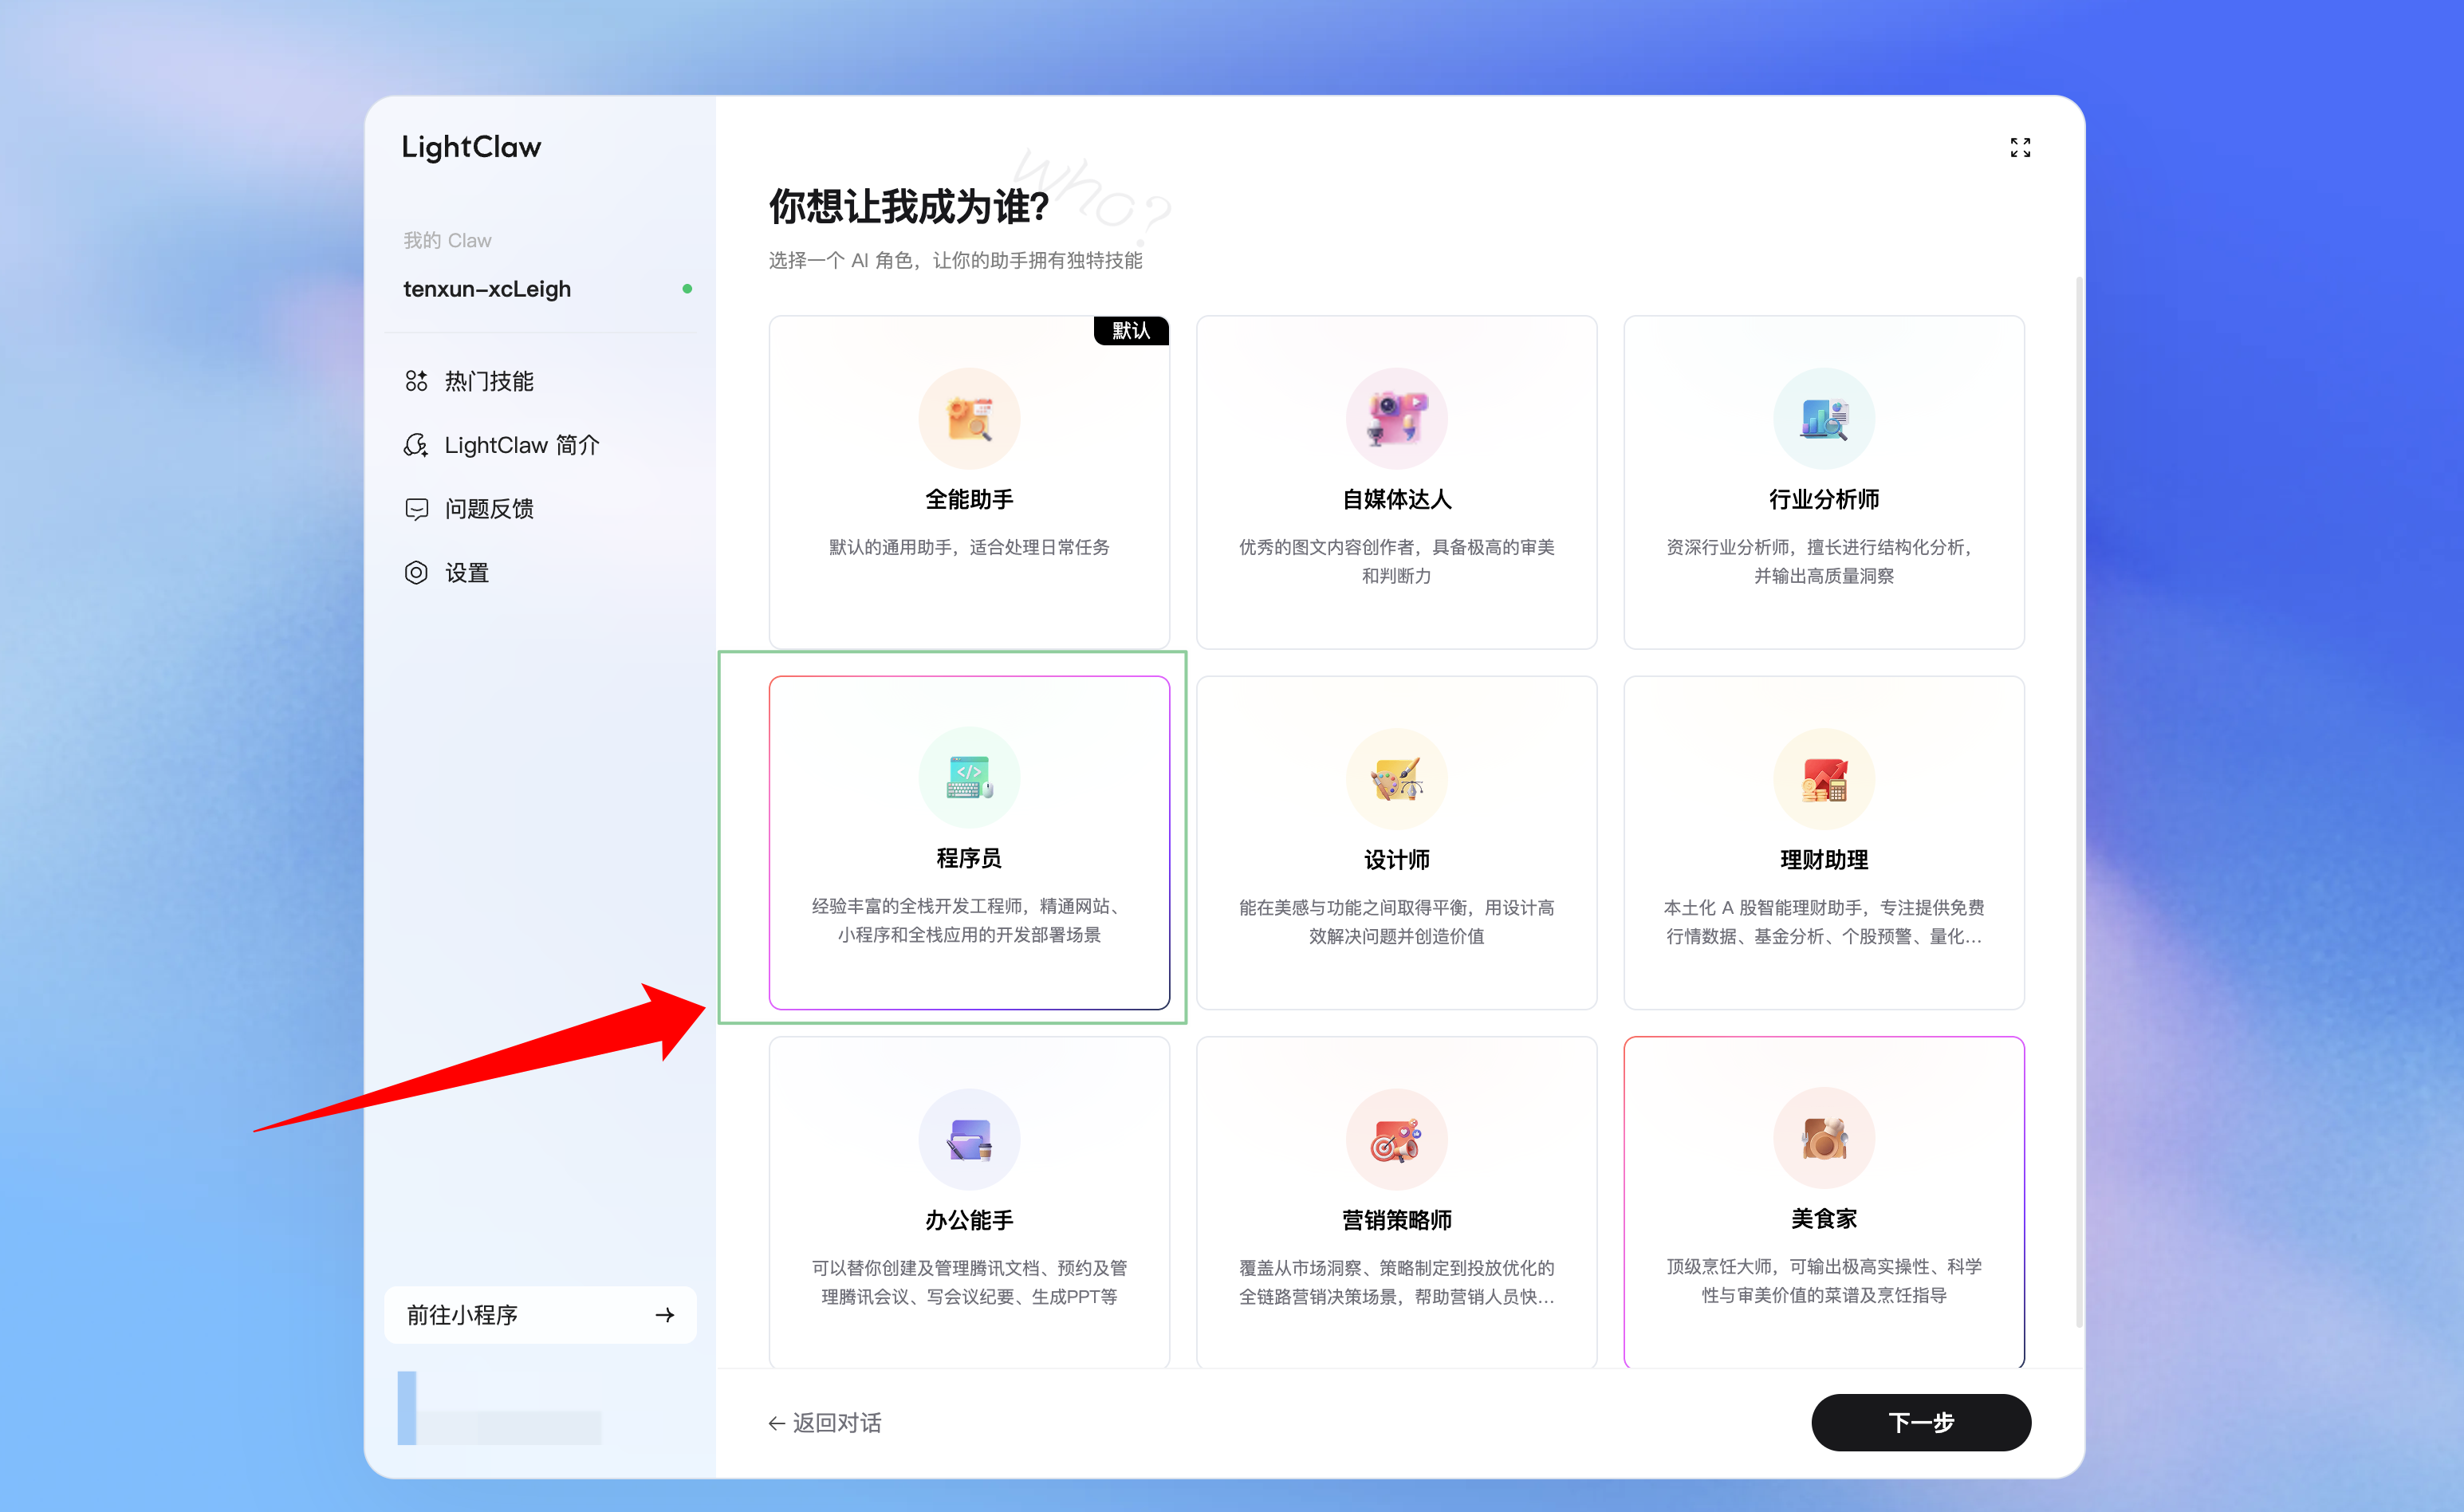Screen dimensions: 2464x1512
Task: Click the 行业分析师 chart icon
Action: (x=1824, y=418)
